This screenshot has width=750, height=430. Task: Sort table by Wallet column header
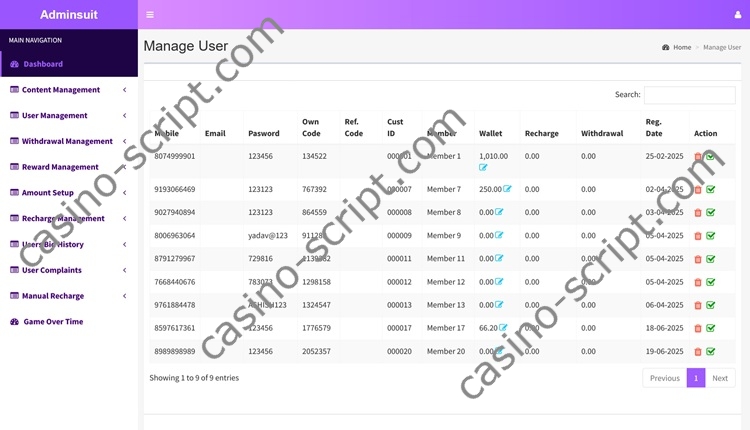tap(491, 133)
